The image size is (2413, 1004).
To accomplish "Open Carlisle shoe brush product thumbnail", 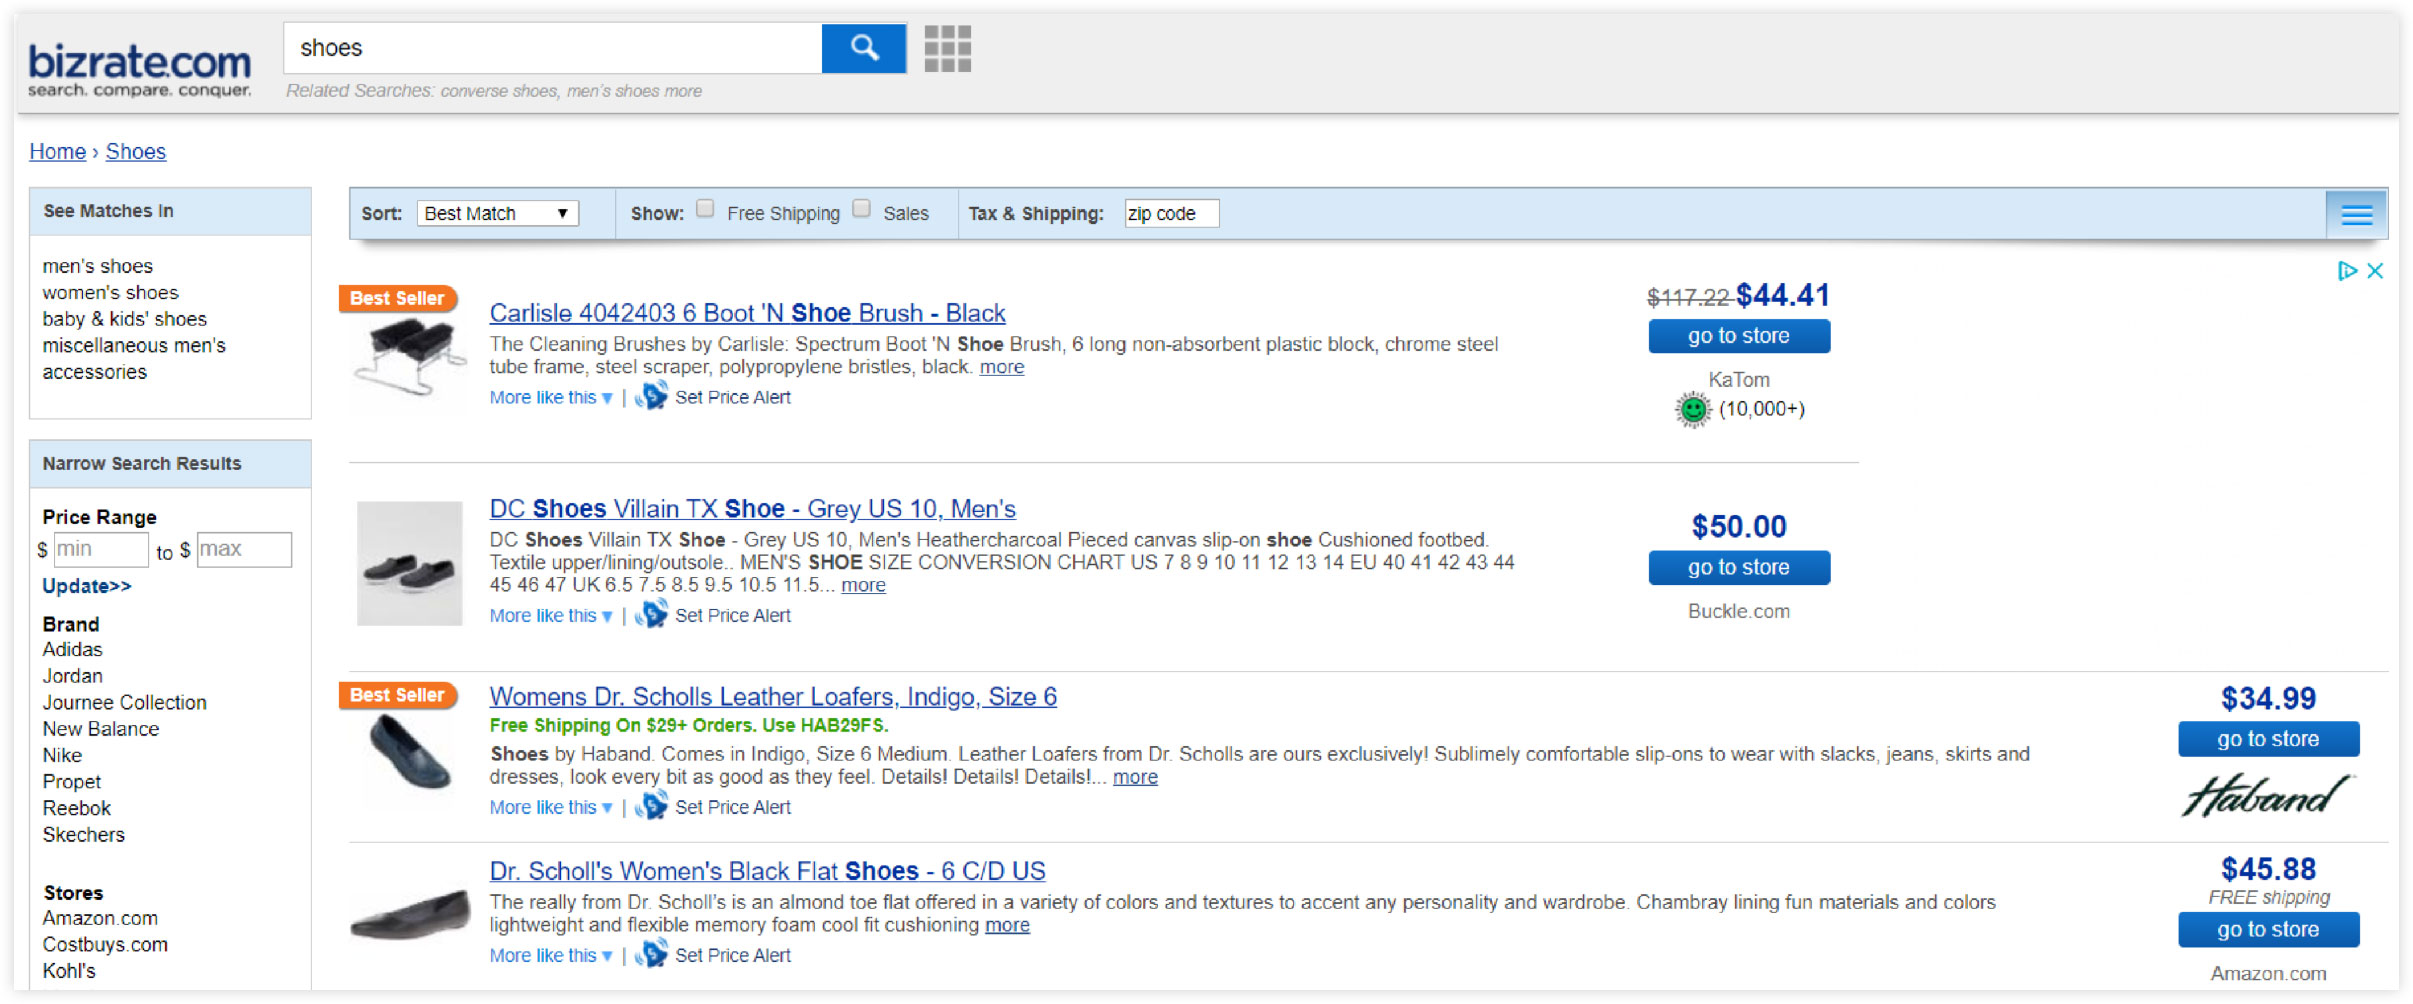I will click(x=410, y=358).
